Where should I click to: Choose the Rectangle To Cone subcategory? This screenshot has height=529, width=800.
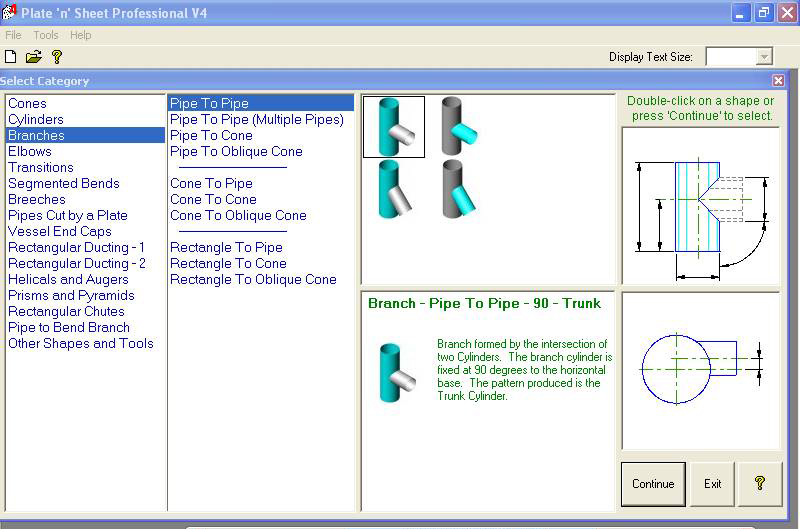click(261, 263)
